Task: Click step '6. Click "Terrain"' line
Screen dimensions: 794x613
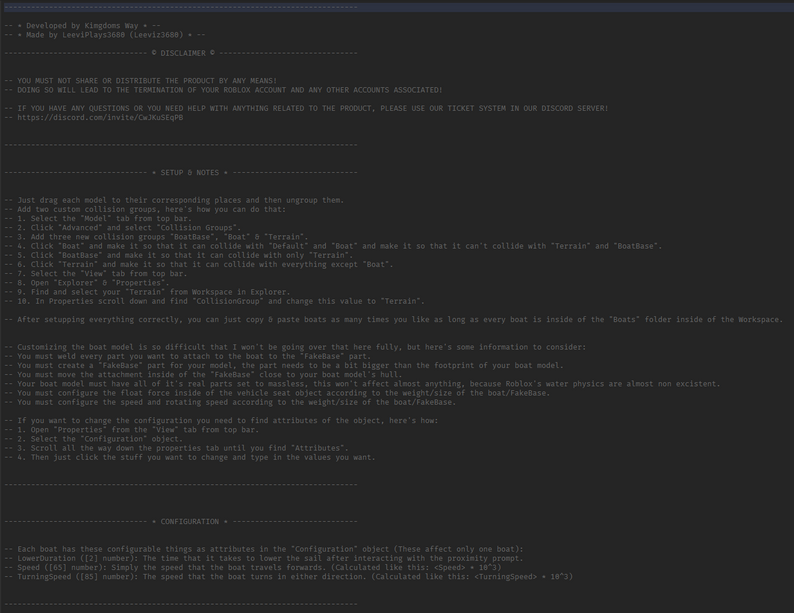Action: coord(199,264)
